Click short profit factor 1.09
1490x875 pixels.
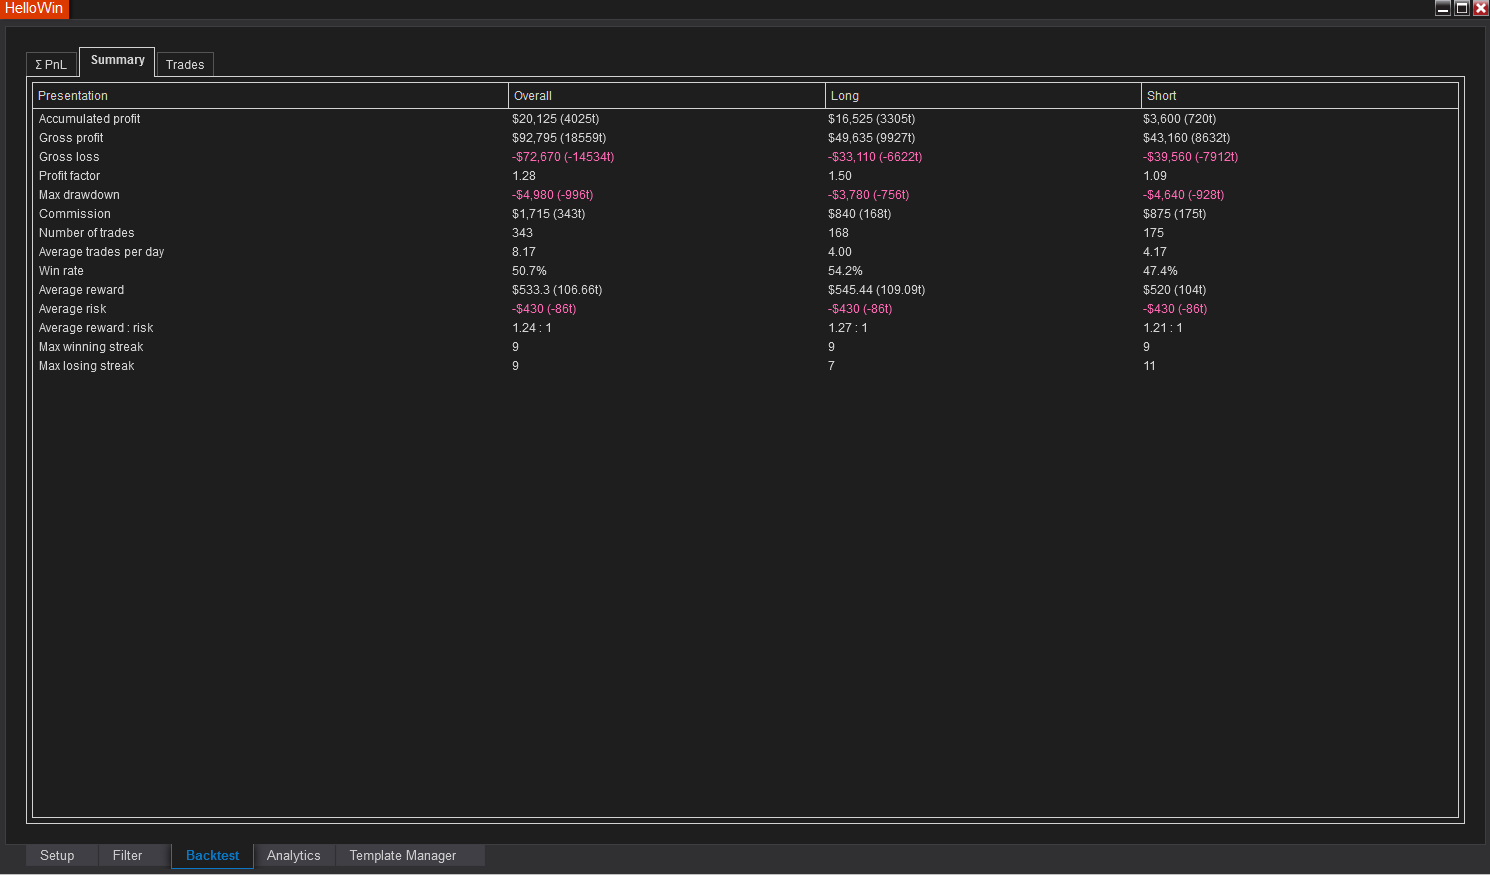point(1155,176)
